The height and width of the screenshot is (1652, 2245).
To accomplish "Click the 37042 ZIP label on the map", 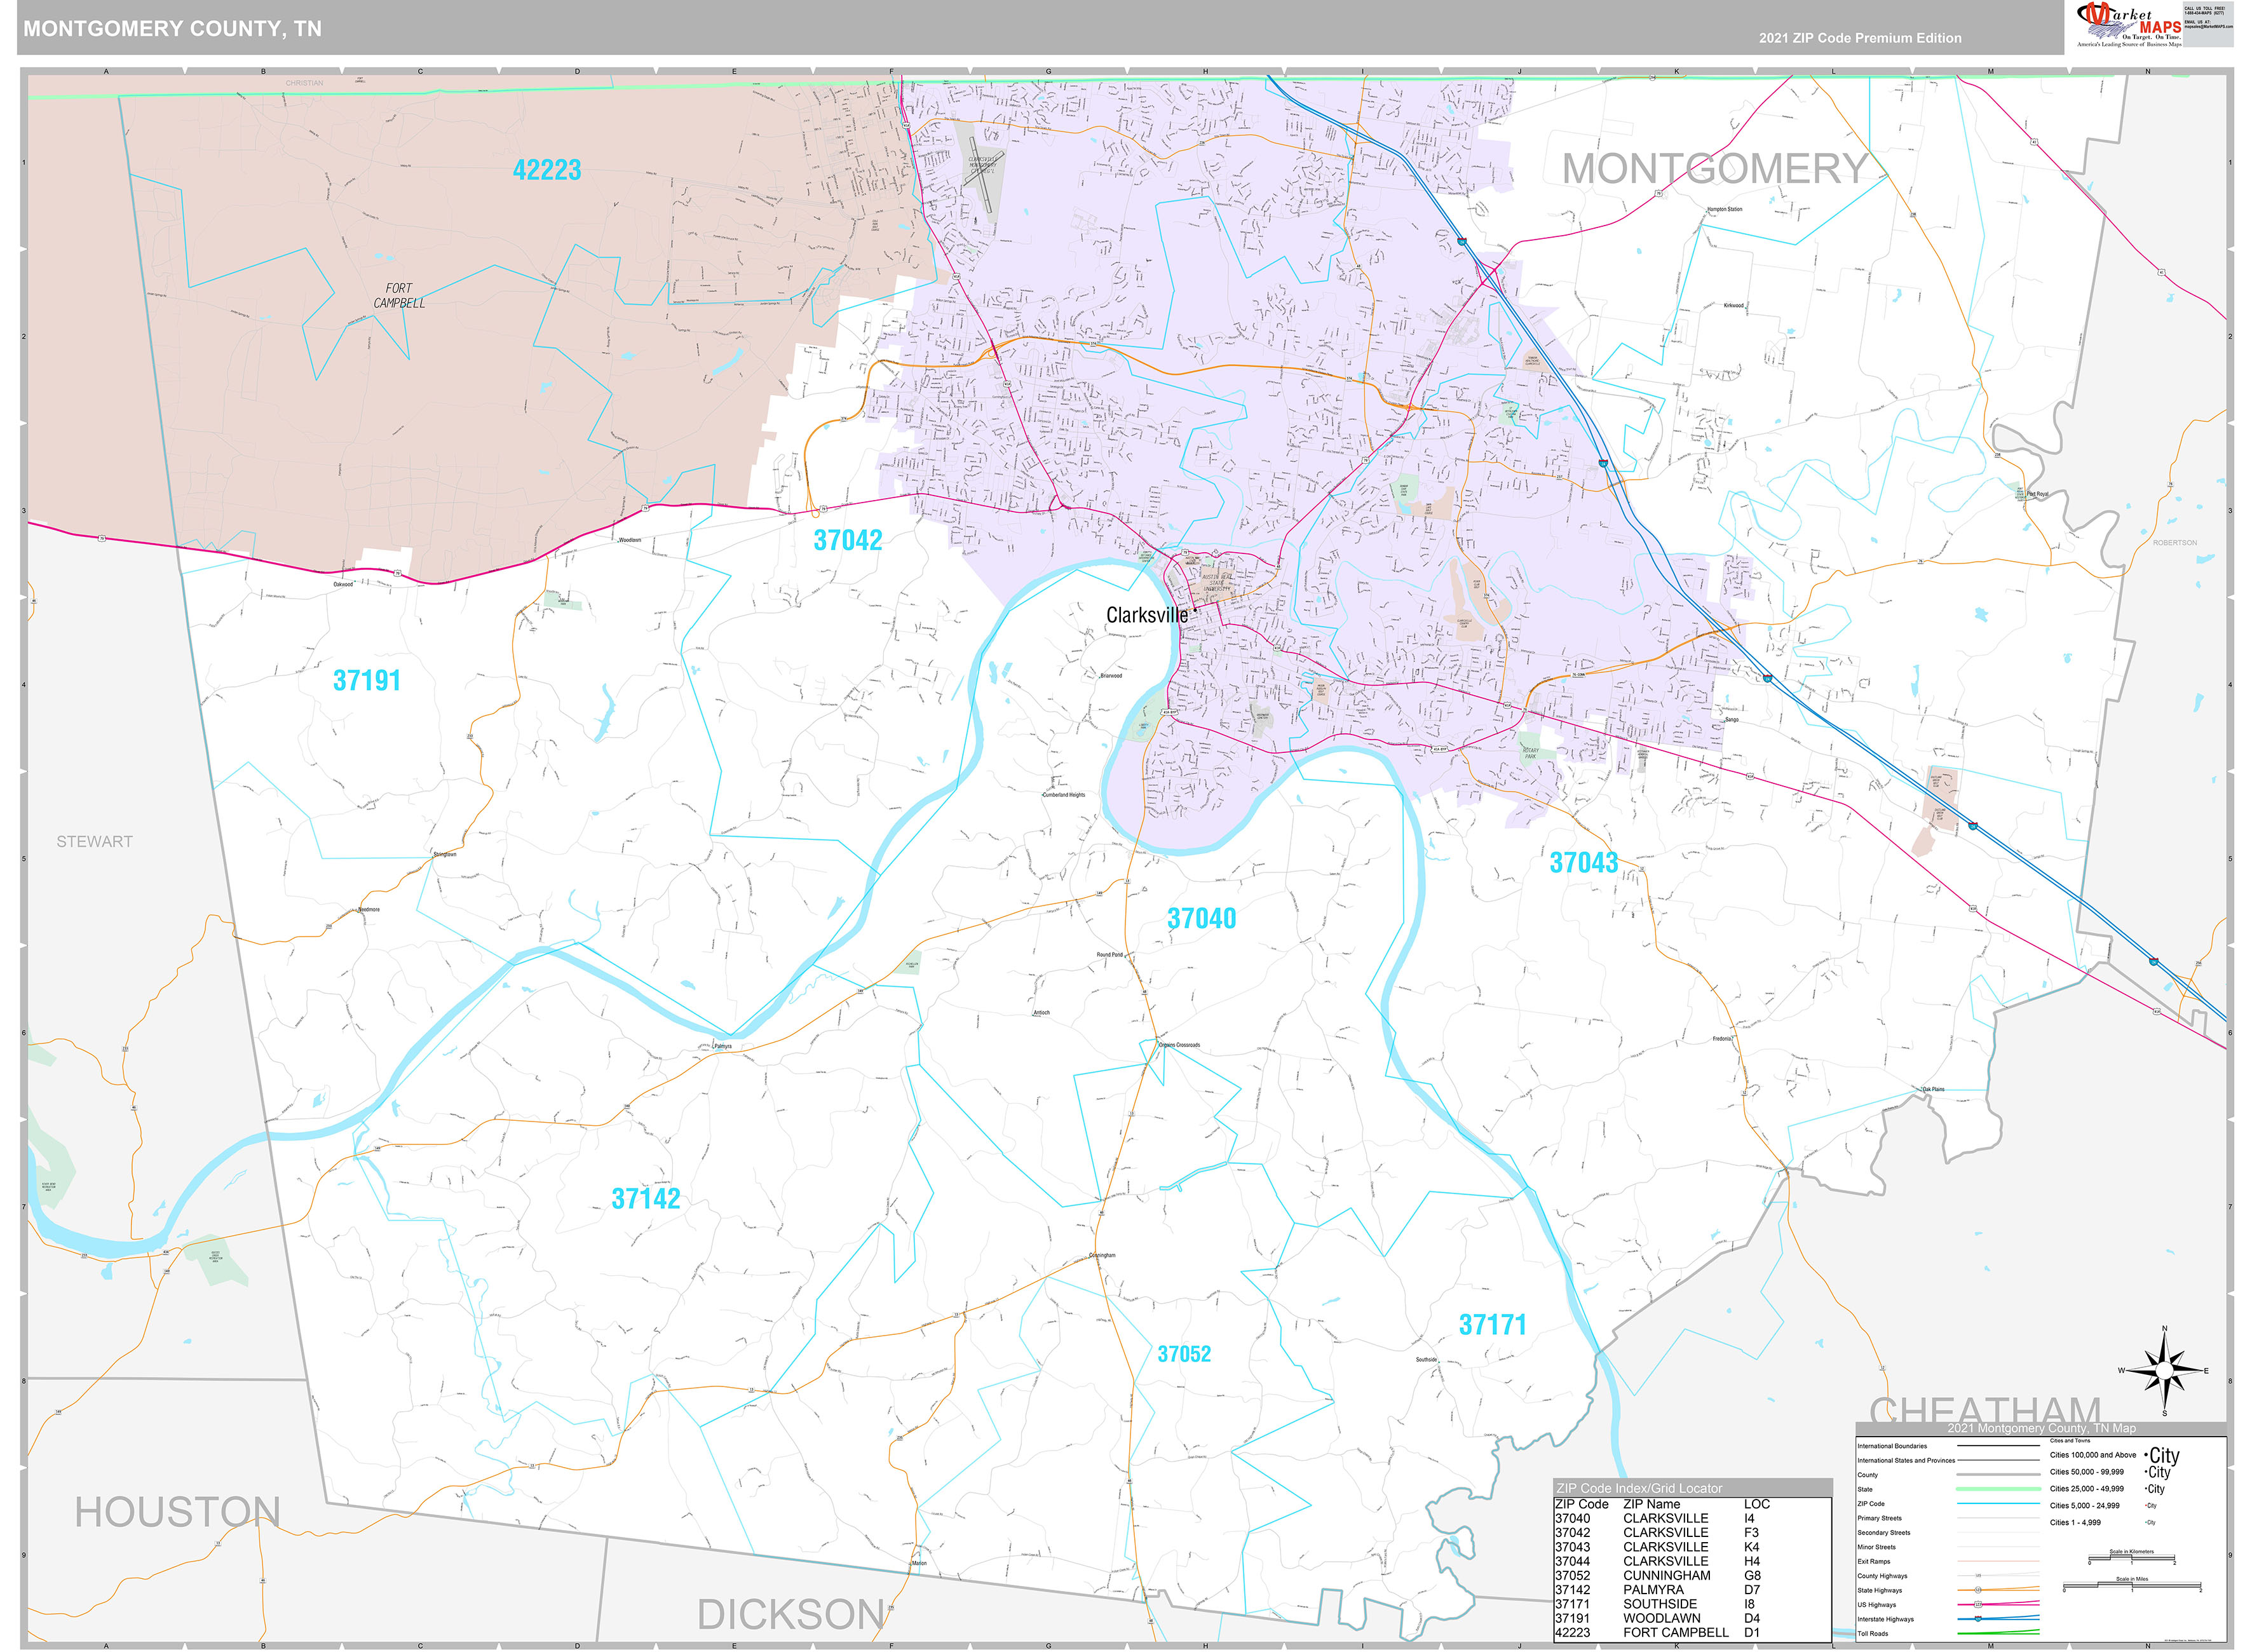I will click(x=847, y=540).
